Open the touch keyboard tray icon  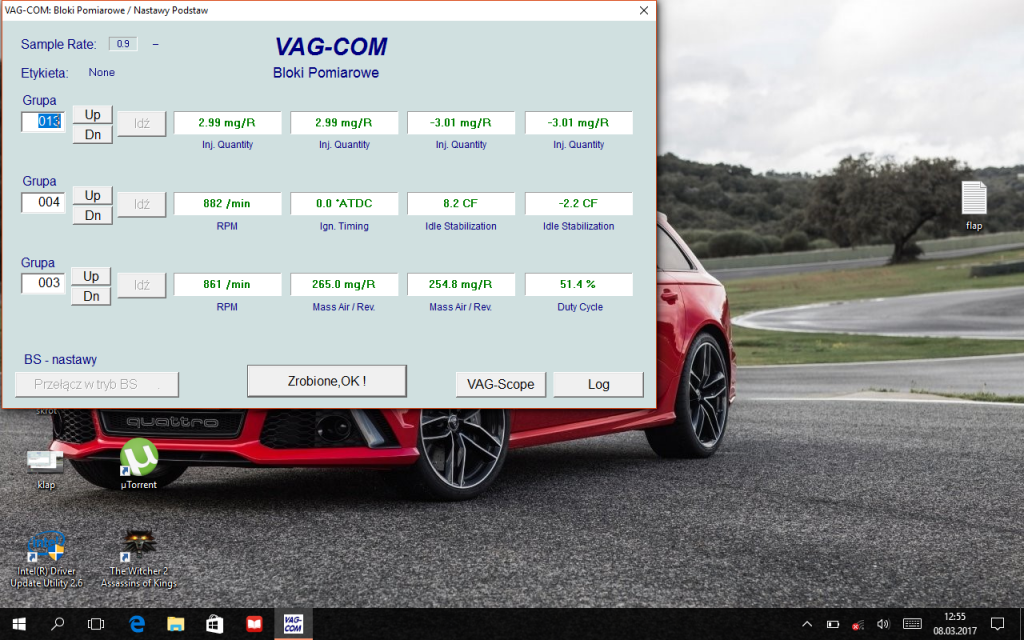(x=912, y=624)
